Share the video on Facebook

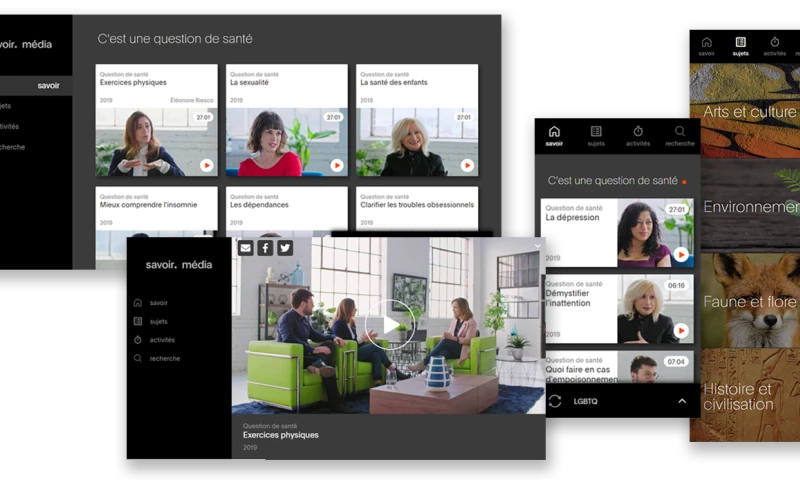(265, 248)
